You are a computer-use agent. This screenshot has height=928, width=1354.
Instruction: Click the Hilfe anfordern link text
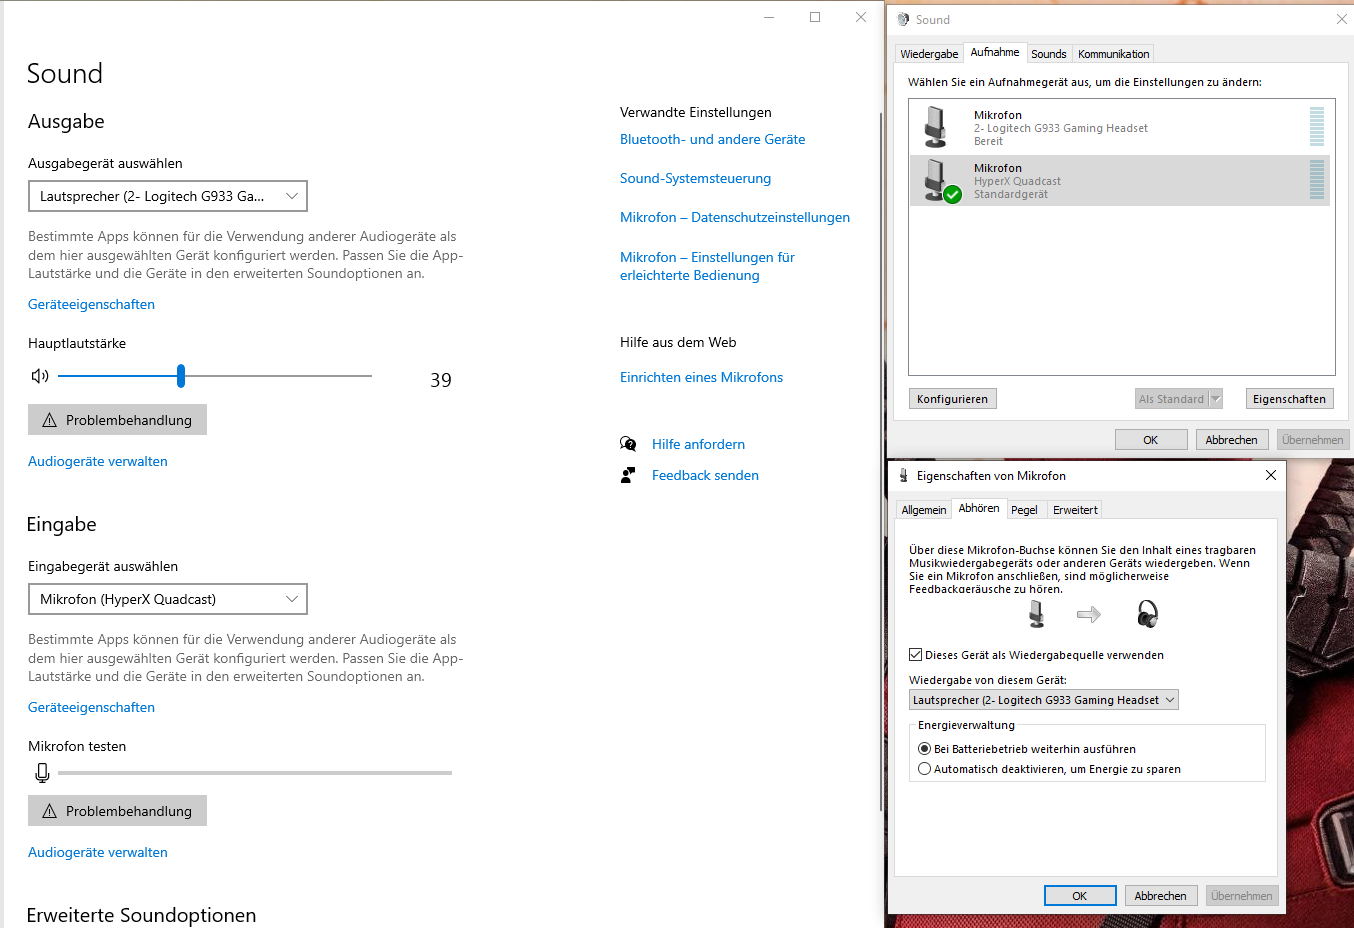698,444
